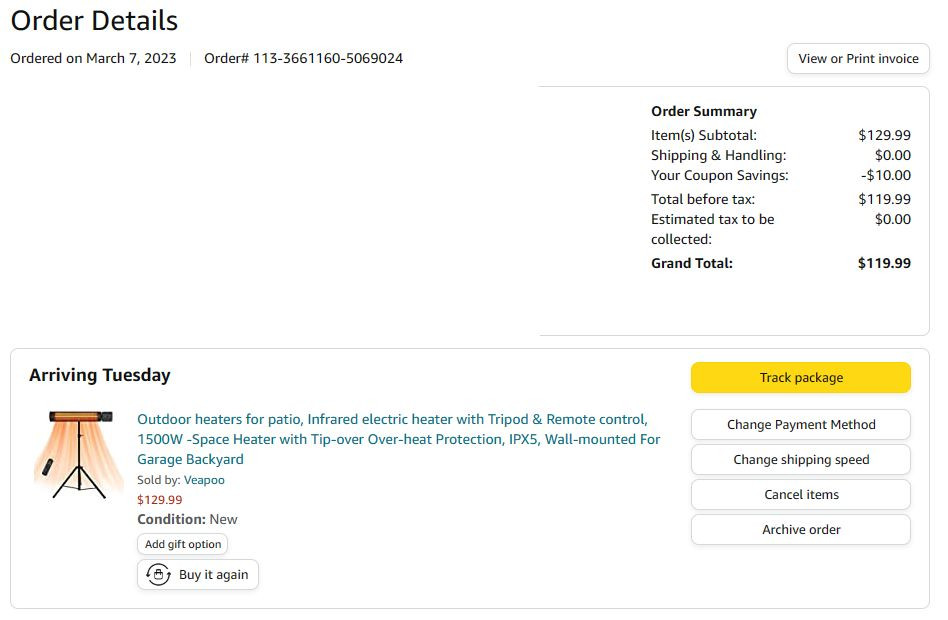
Task: Click the Order Summary heading
Action: [x=704, y=112]
